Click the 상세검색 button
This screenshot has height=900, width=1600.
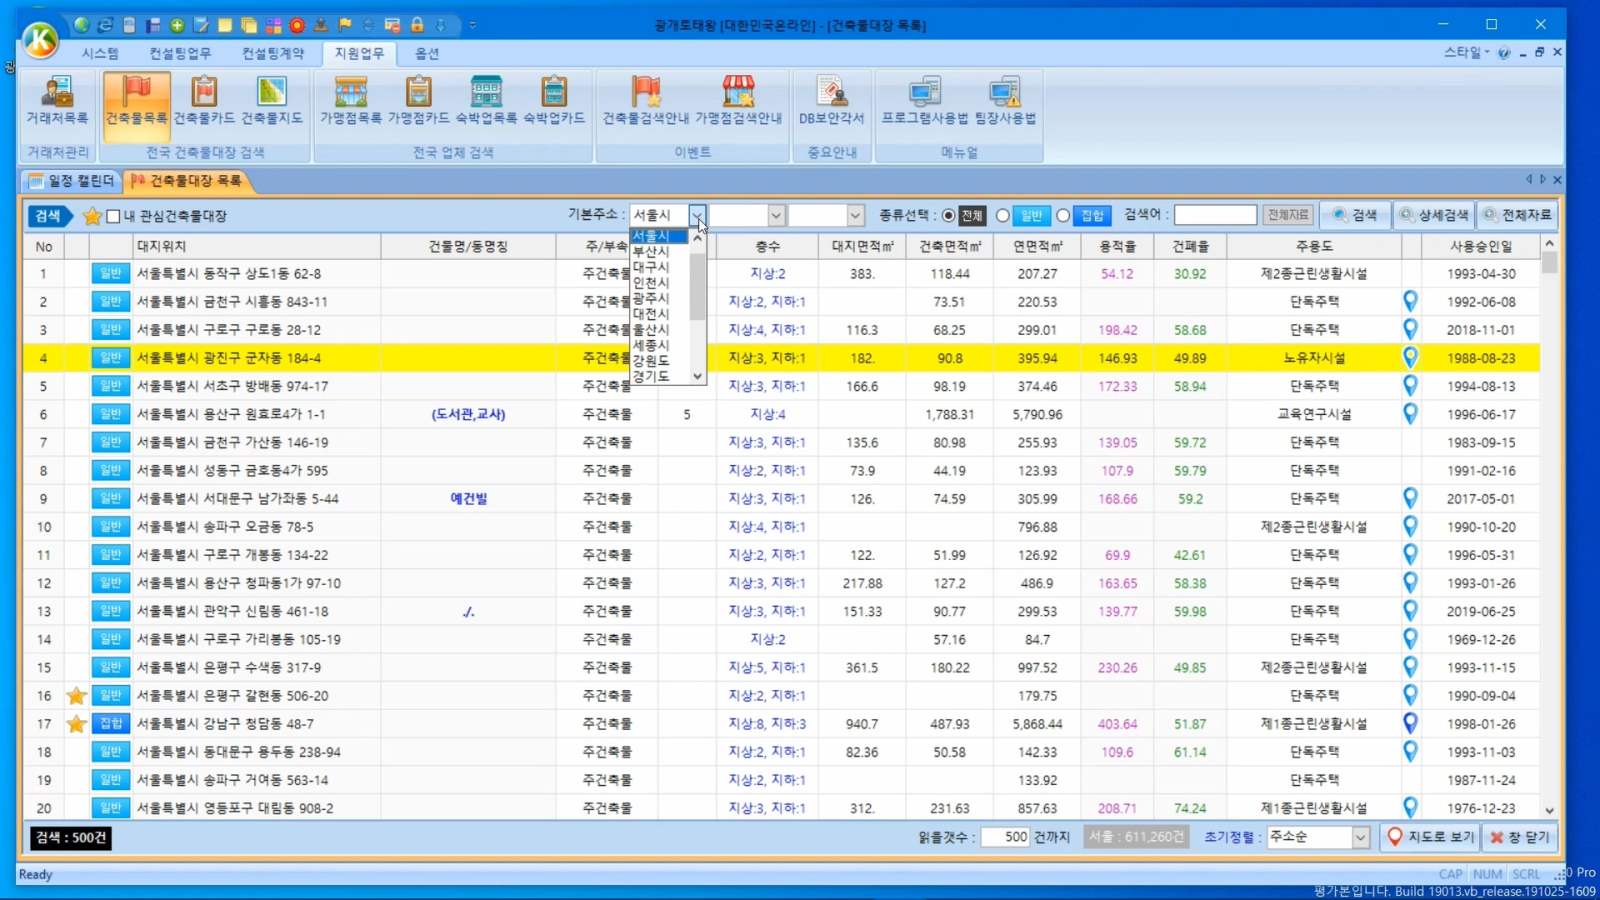point(1434,216)
